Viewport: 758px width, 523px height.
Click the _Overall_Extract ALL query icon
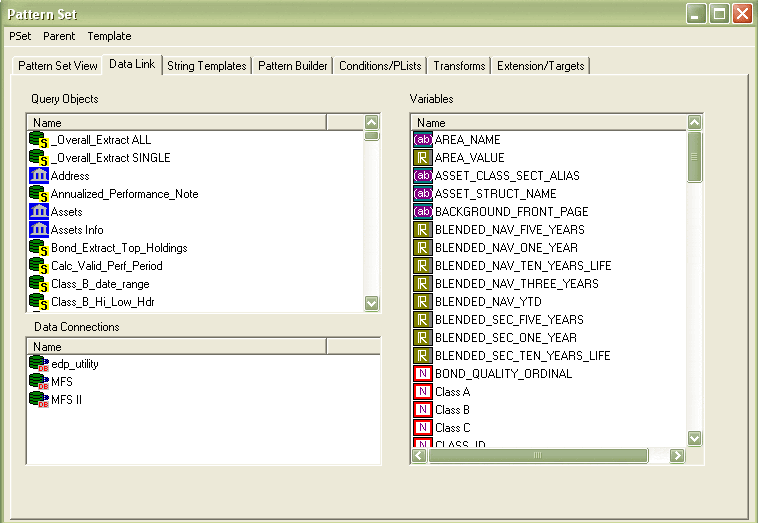39,140
